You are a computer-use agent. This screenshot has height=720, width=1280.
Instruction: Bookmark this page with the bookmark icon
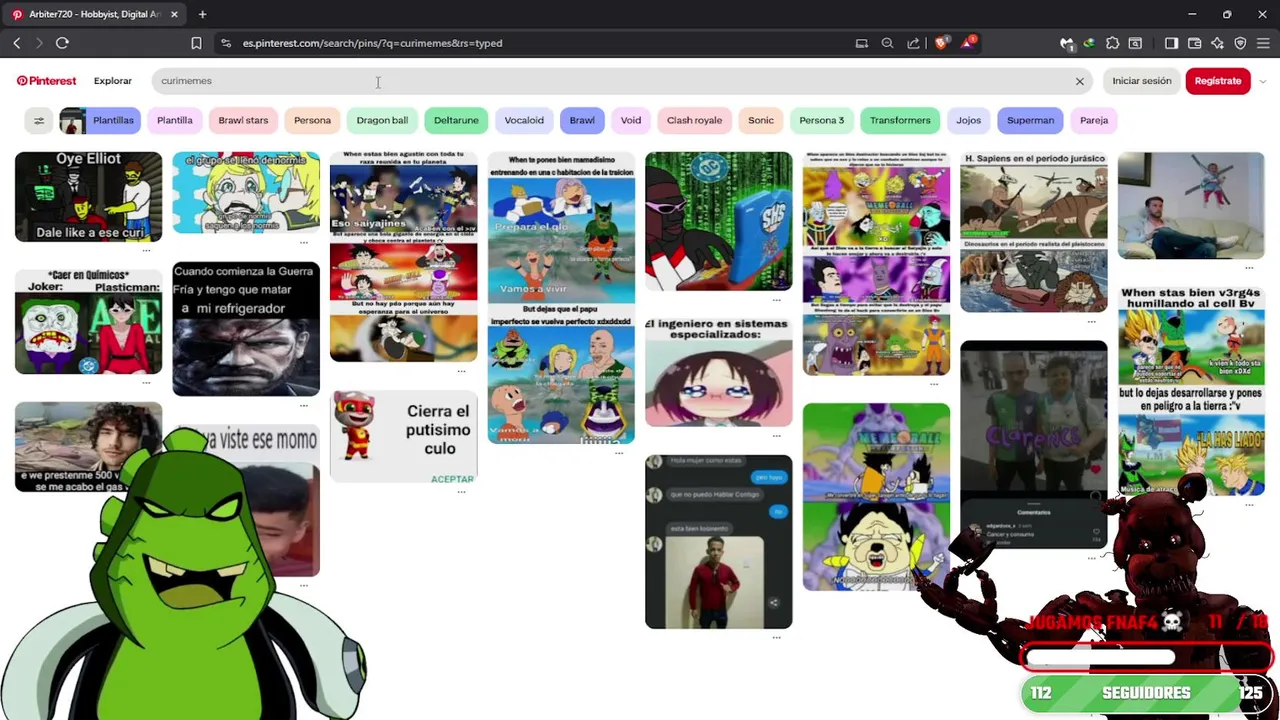coord(196,43)
